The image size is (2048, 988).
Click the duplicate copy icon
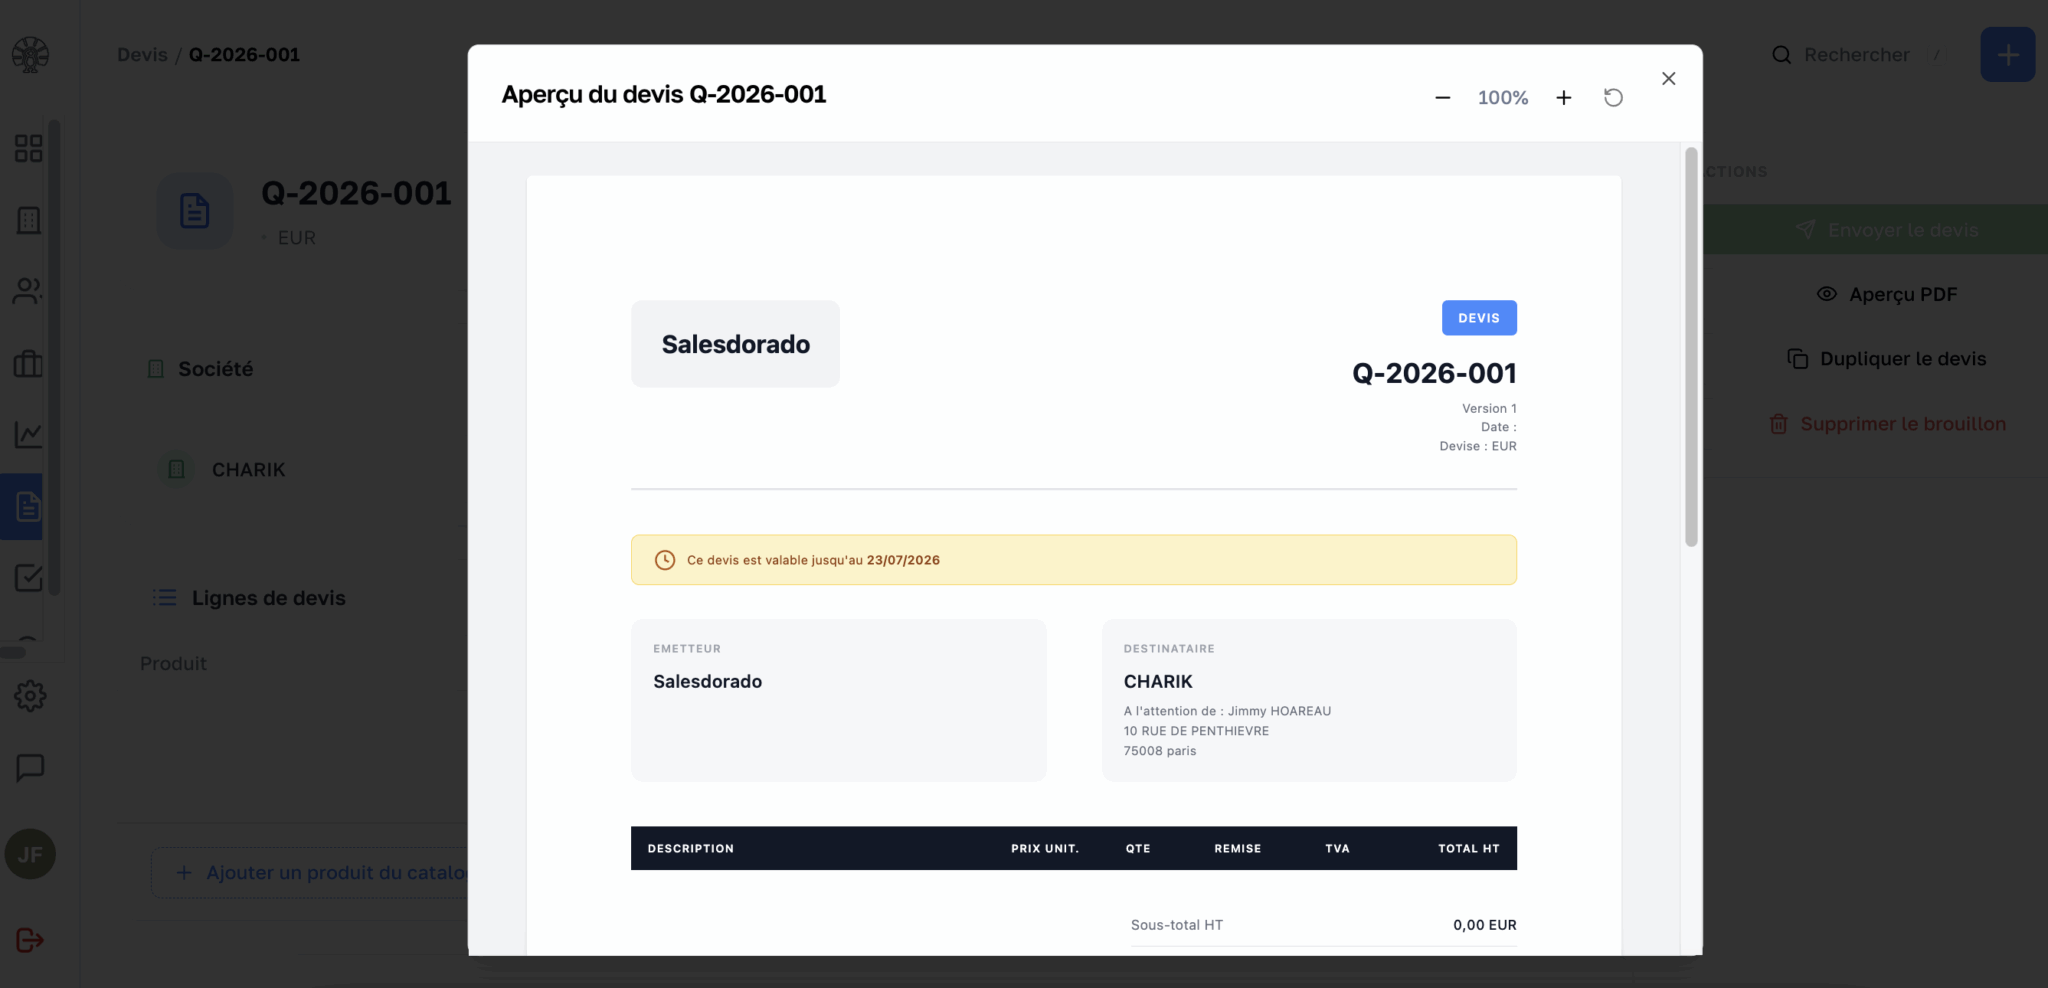[x=1797, y=359]
